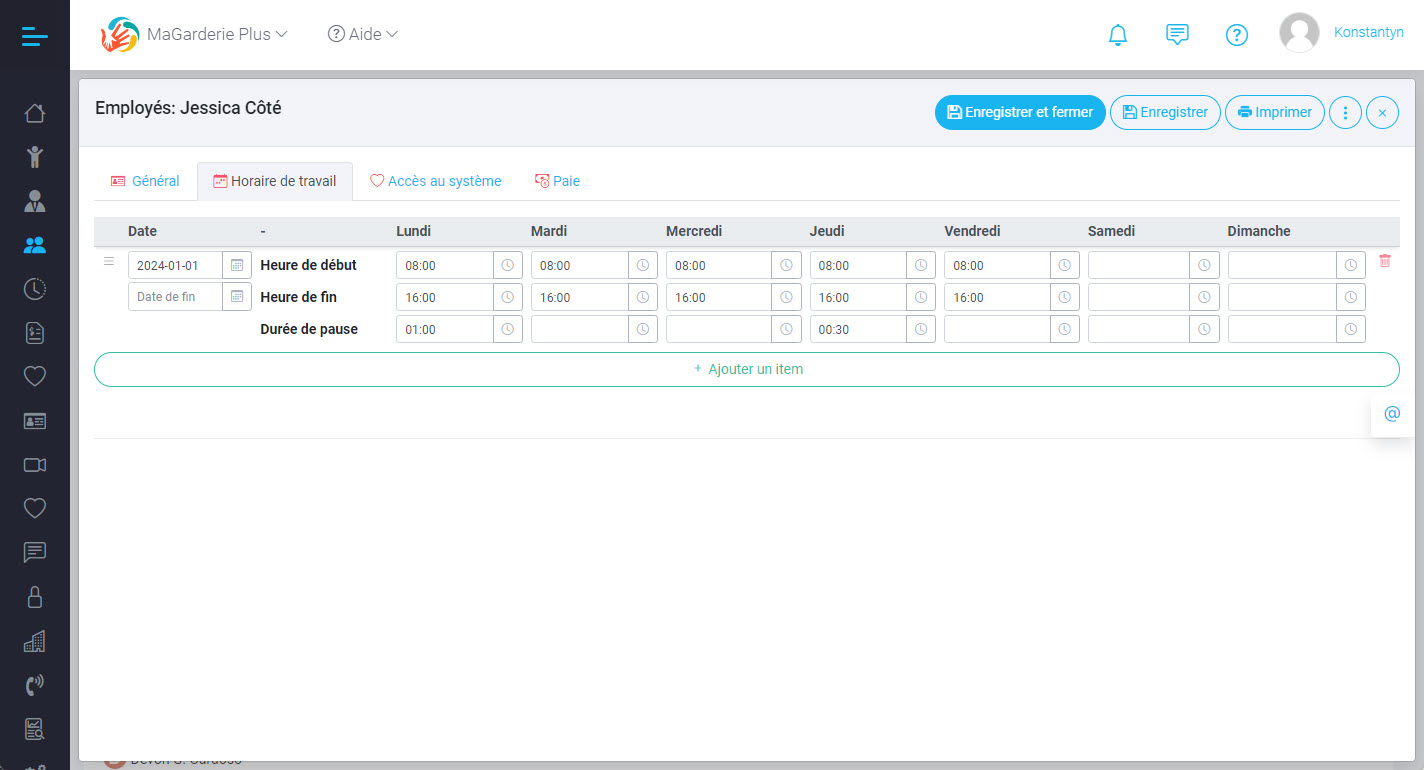This screenshot has width=1424, height=770.
Task: Click the phone icon in the sidebar
Action: click(x=34, y=684)
